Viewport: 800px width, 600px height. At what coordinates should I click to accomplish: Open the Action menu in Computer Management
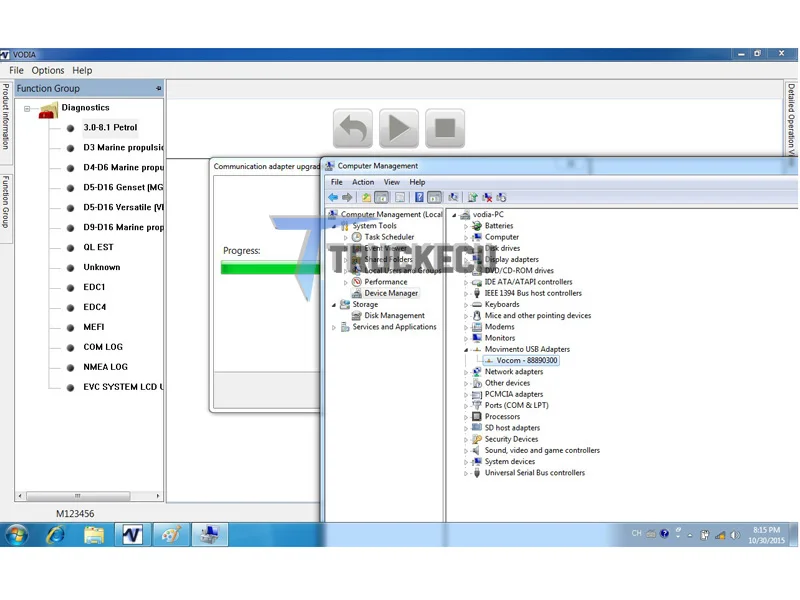point(363,182)
